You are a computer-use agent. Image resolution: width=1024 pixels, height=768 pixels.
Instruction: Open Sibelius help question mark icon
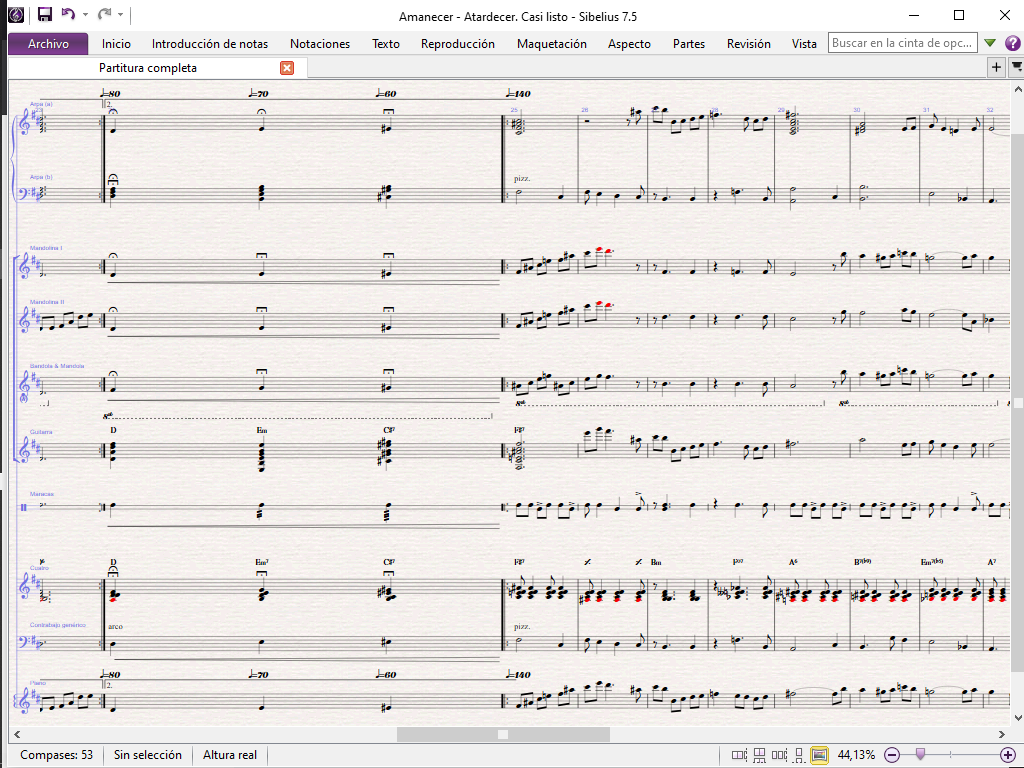(x=1012, y=43)
